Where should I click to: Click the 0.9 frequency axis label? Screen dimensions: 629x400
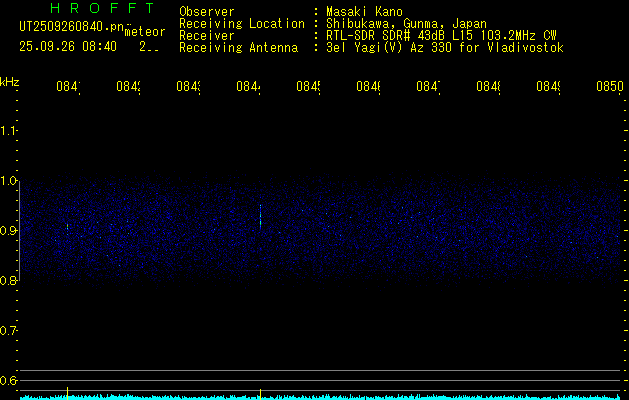coord(9,231)
